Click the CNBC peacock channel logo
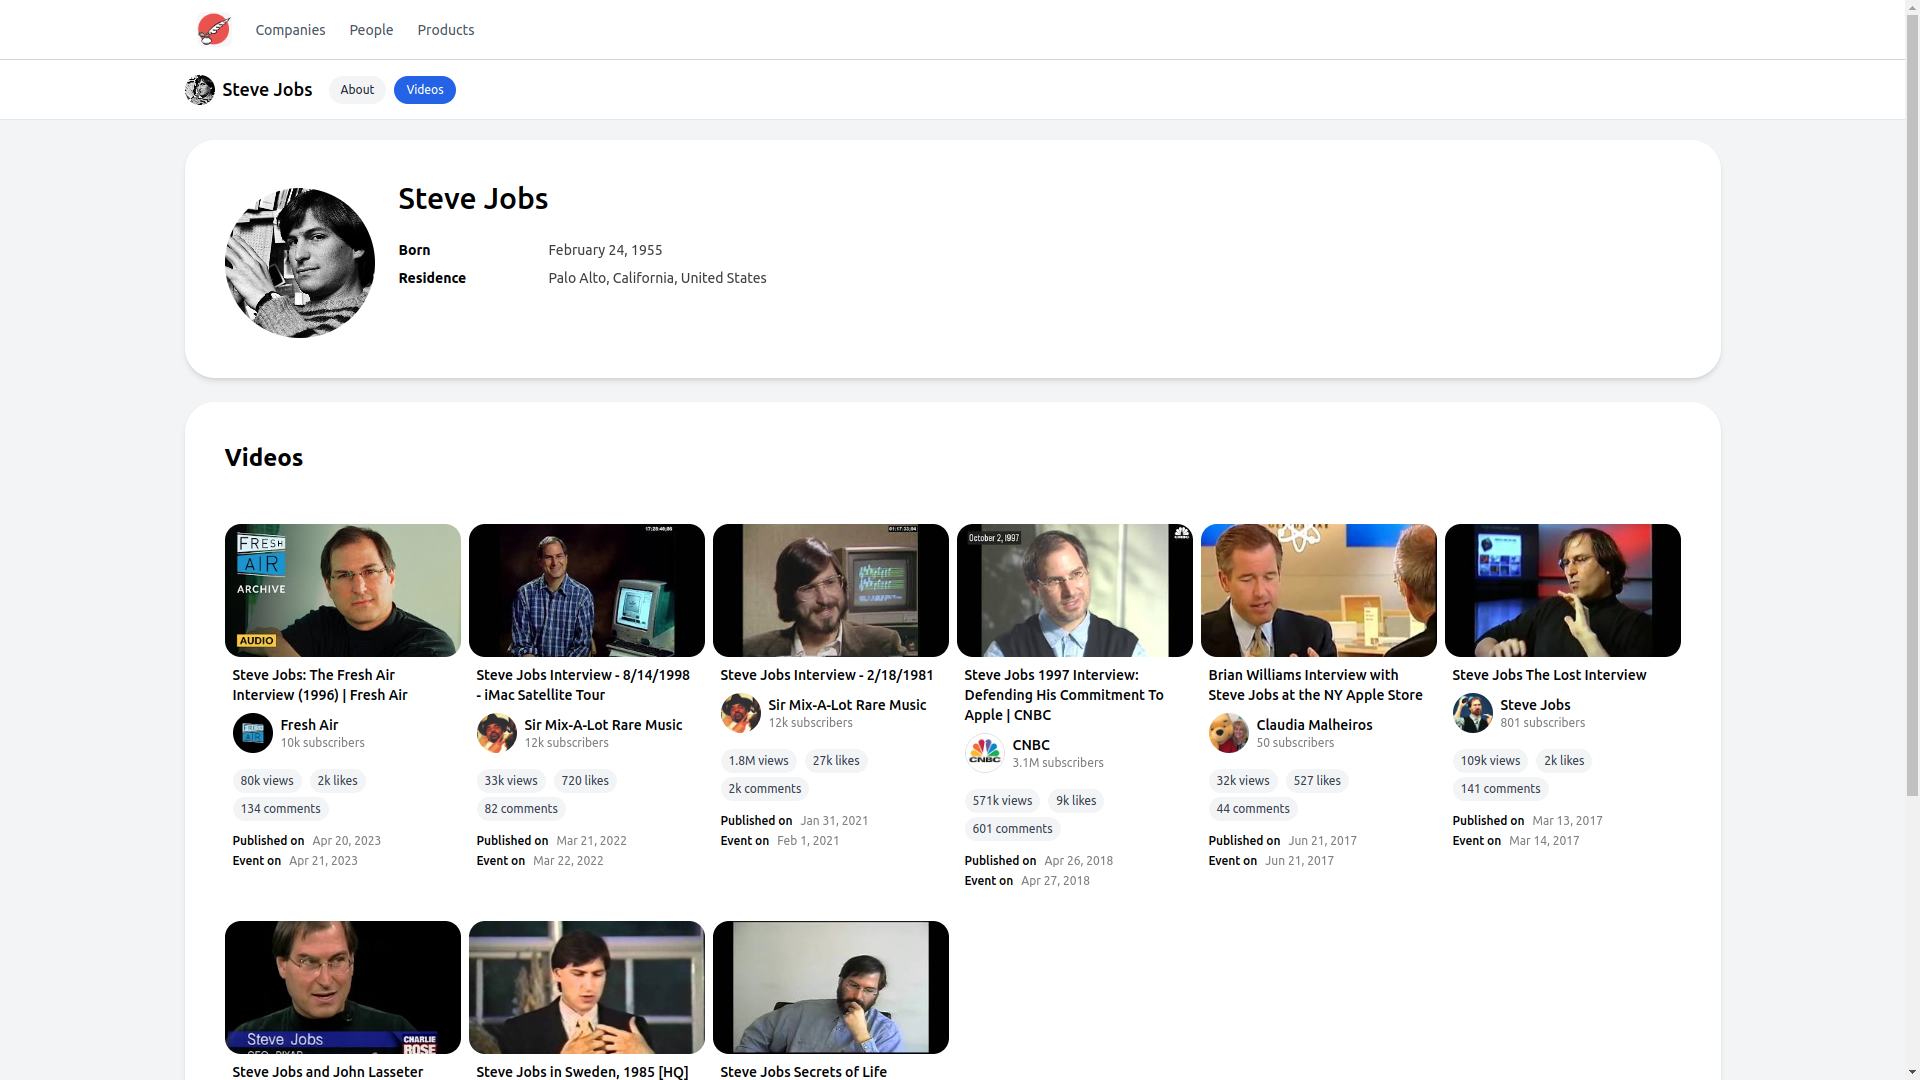 [x=985, y=753]
